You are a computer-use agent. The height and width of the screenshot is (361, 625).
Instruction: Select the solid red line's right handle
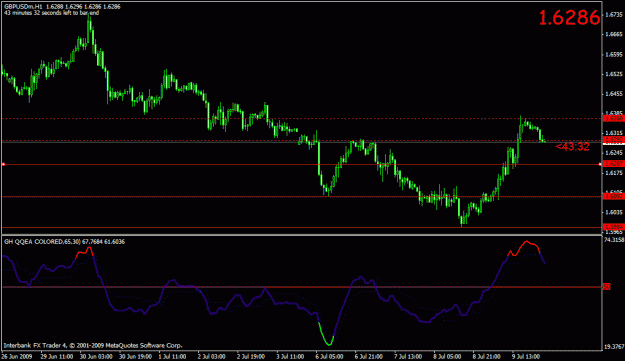click(x=600, y=164)
